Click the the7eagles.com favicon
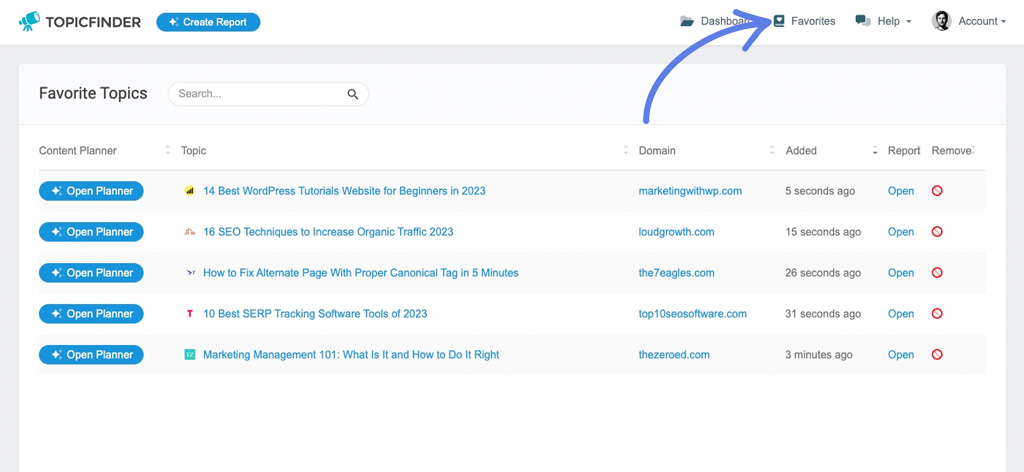 pos(190,273)
